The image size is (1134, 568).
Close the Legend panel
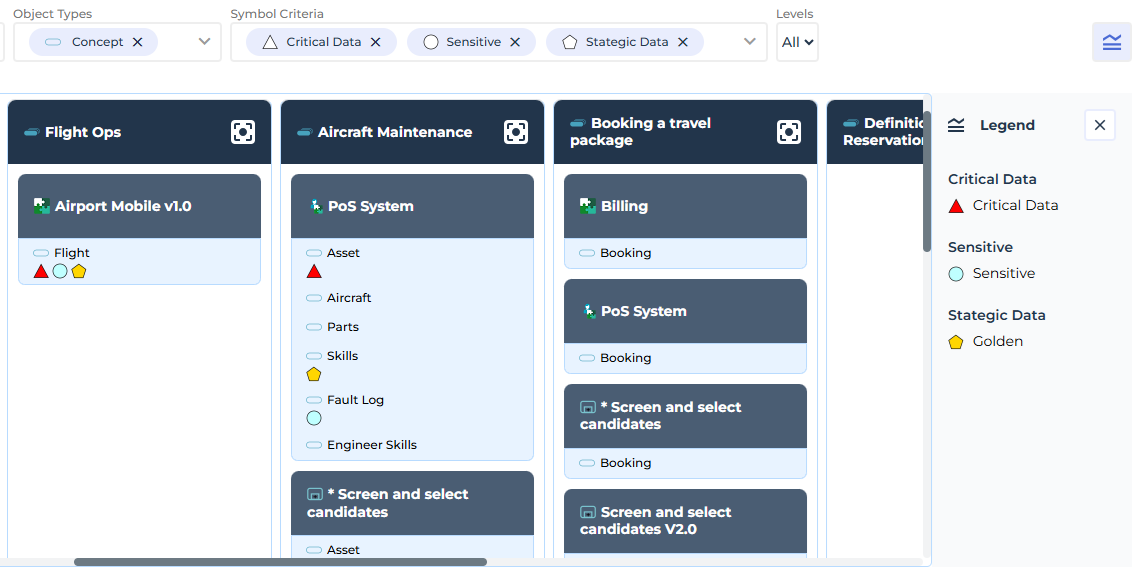(x=1100, y=125)
